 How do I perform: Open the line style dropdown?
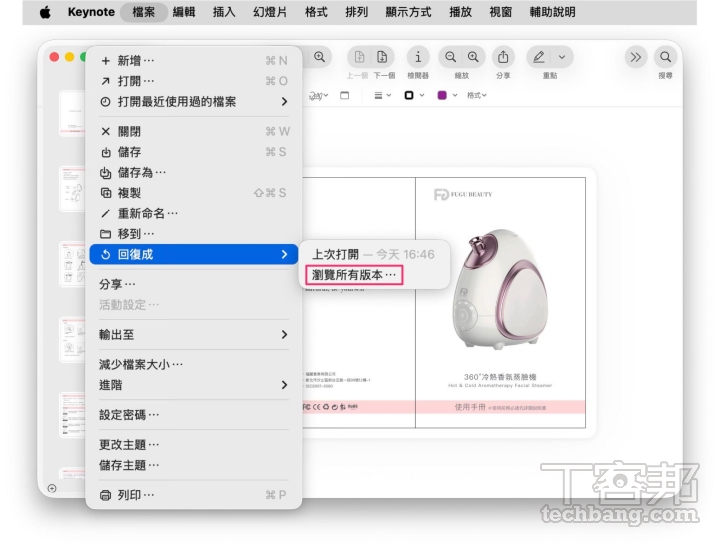382,96
